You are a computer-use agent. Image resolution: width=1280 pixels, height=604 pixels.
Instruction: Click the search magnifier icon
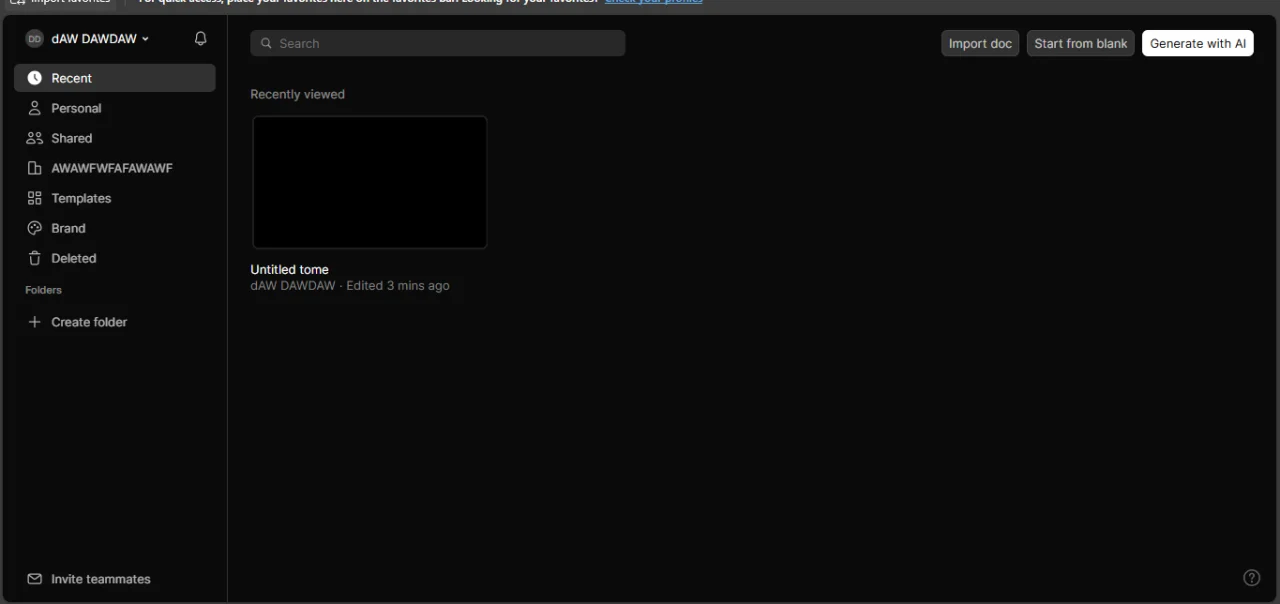pyautogui.click(x=266, y=44)
